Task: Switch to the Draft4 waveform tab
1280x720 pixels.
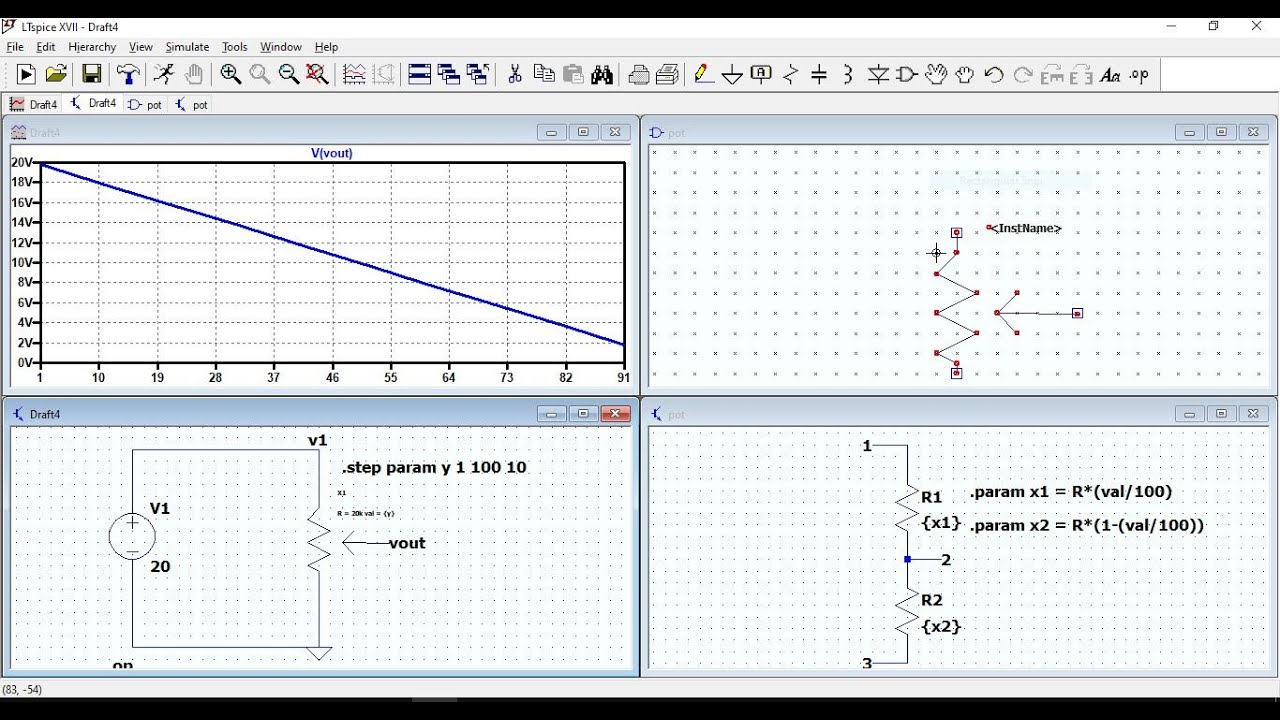Action: [x=34, y=104]
